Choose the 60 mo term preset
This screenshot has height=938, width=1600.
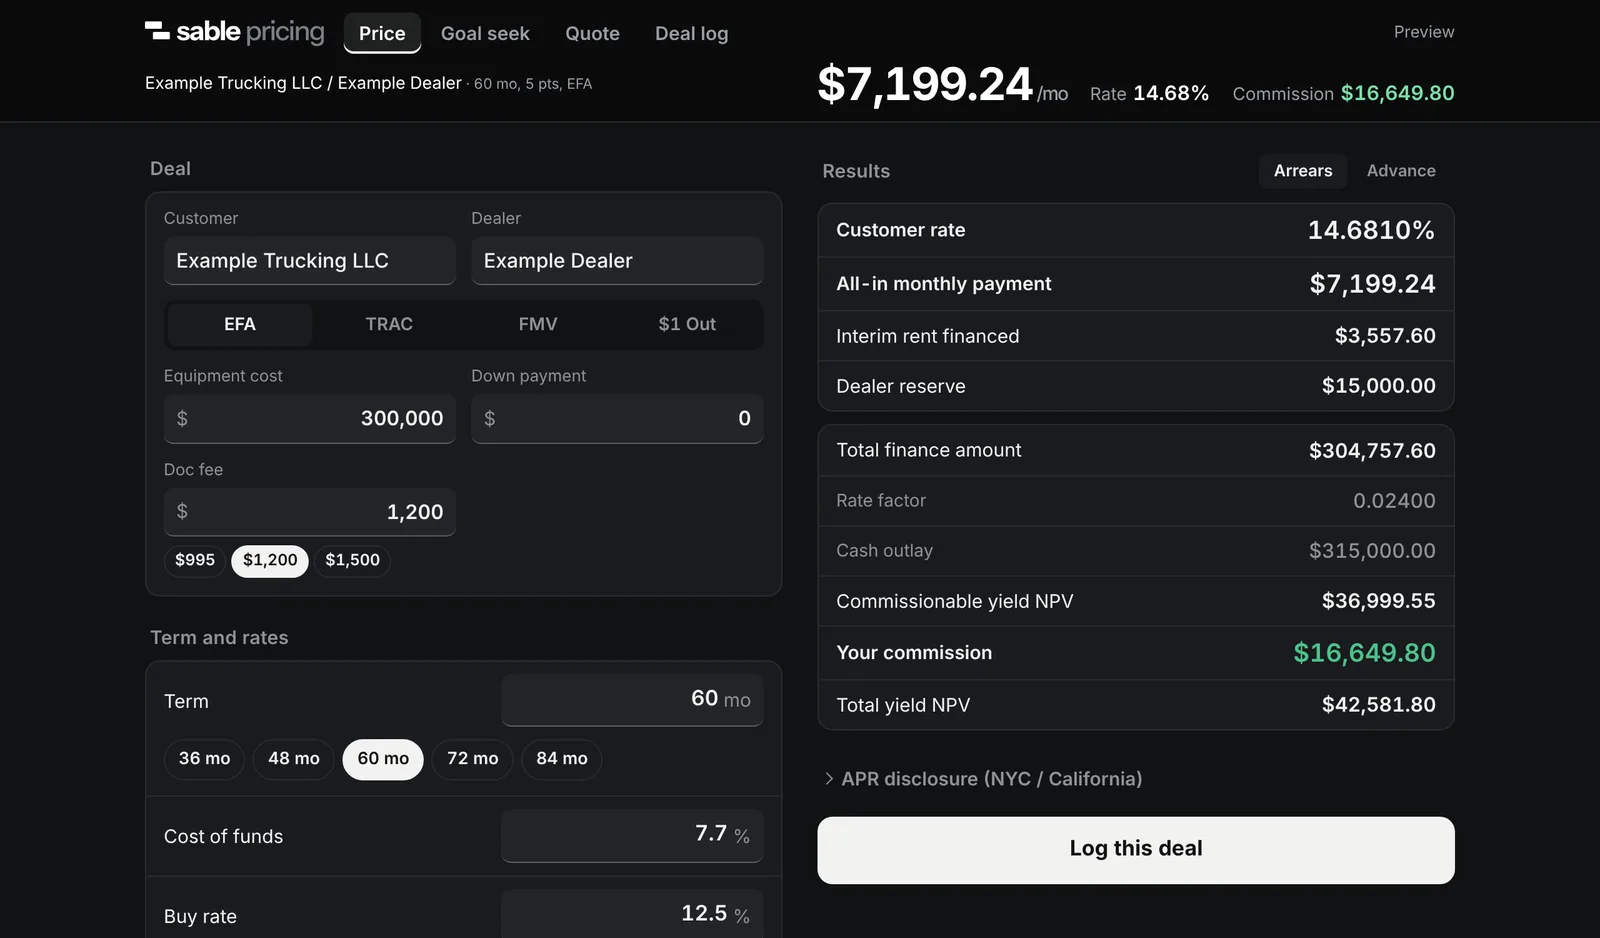(383, 759)
